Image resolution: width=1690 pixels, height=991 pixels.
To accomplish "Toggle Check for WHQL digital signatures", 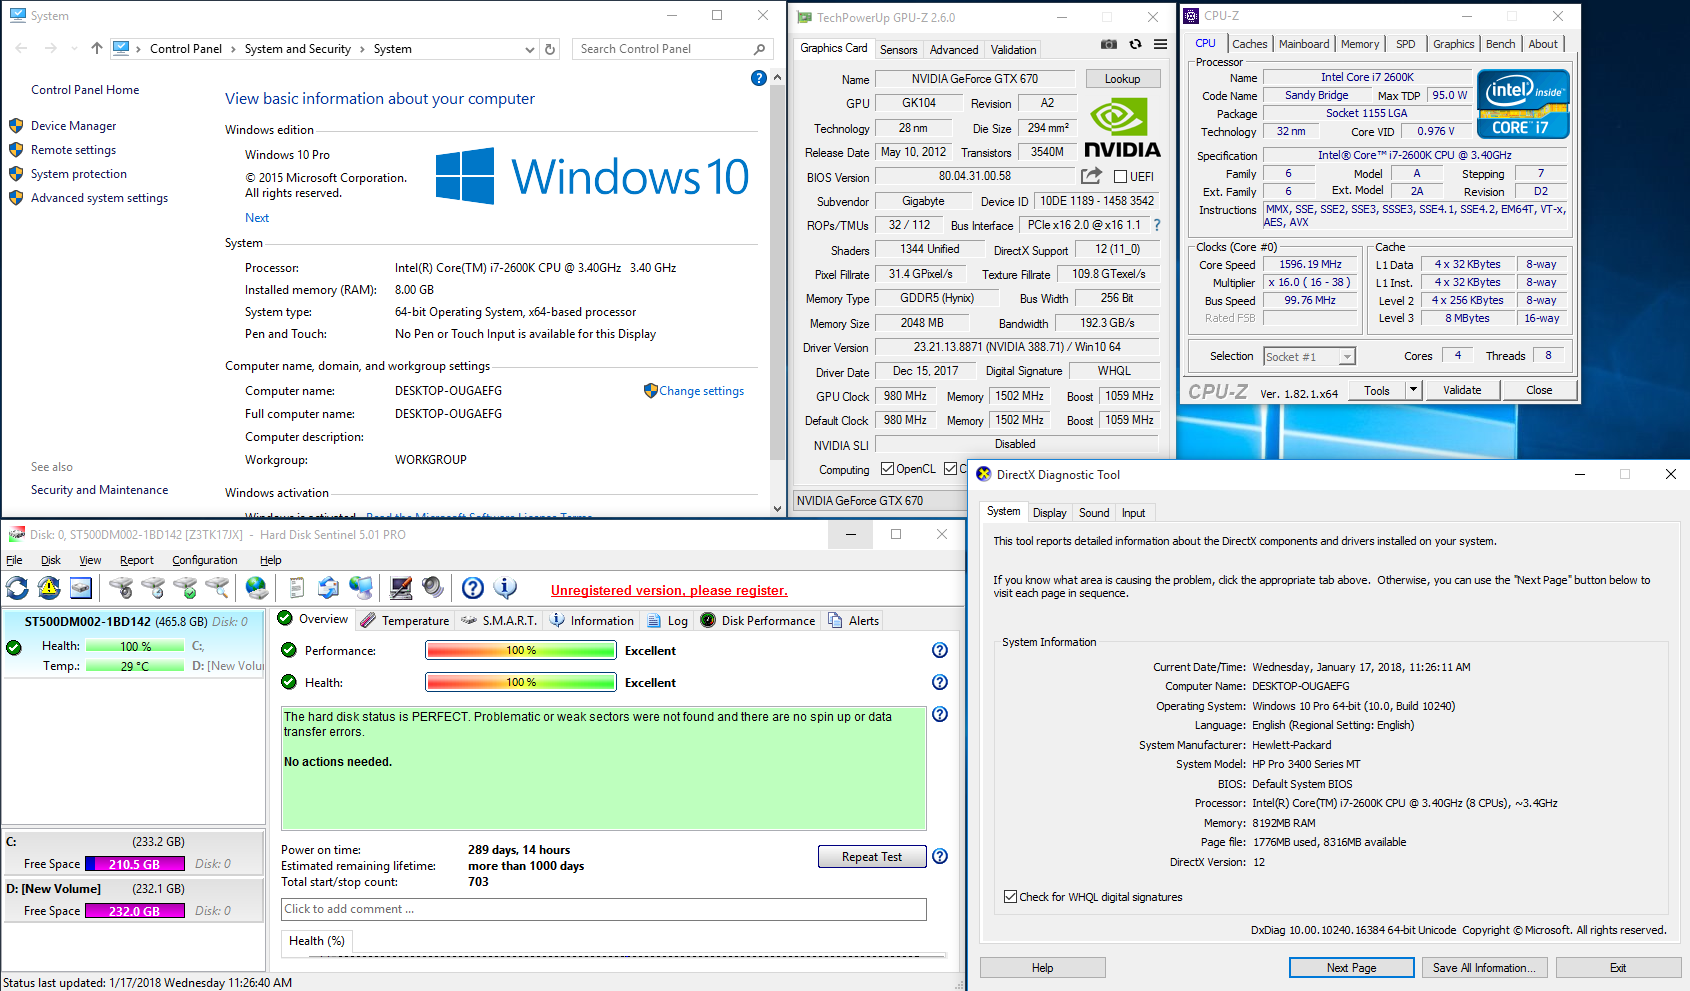I will (x=1010, y=897).
